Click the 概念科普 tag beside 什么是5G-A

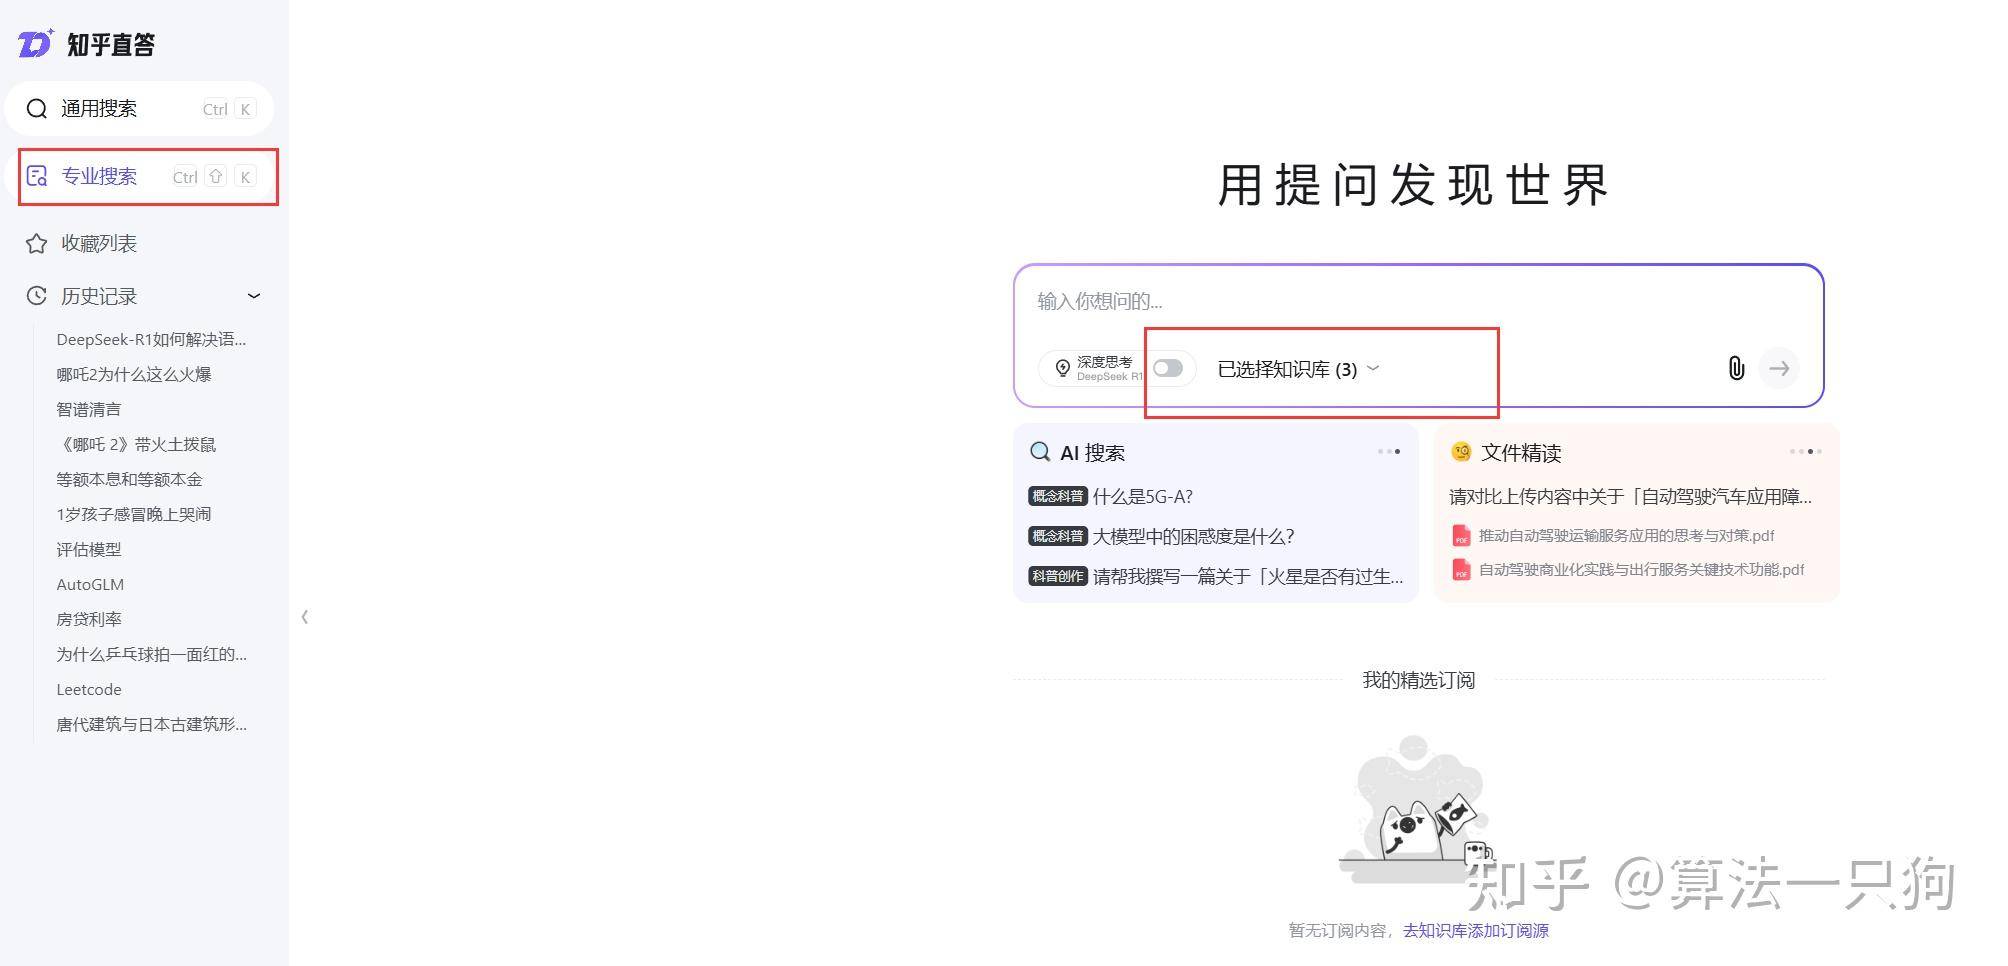(x=1057, y=496)
